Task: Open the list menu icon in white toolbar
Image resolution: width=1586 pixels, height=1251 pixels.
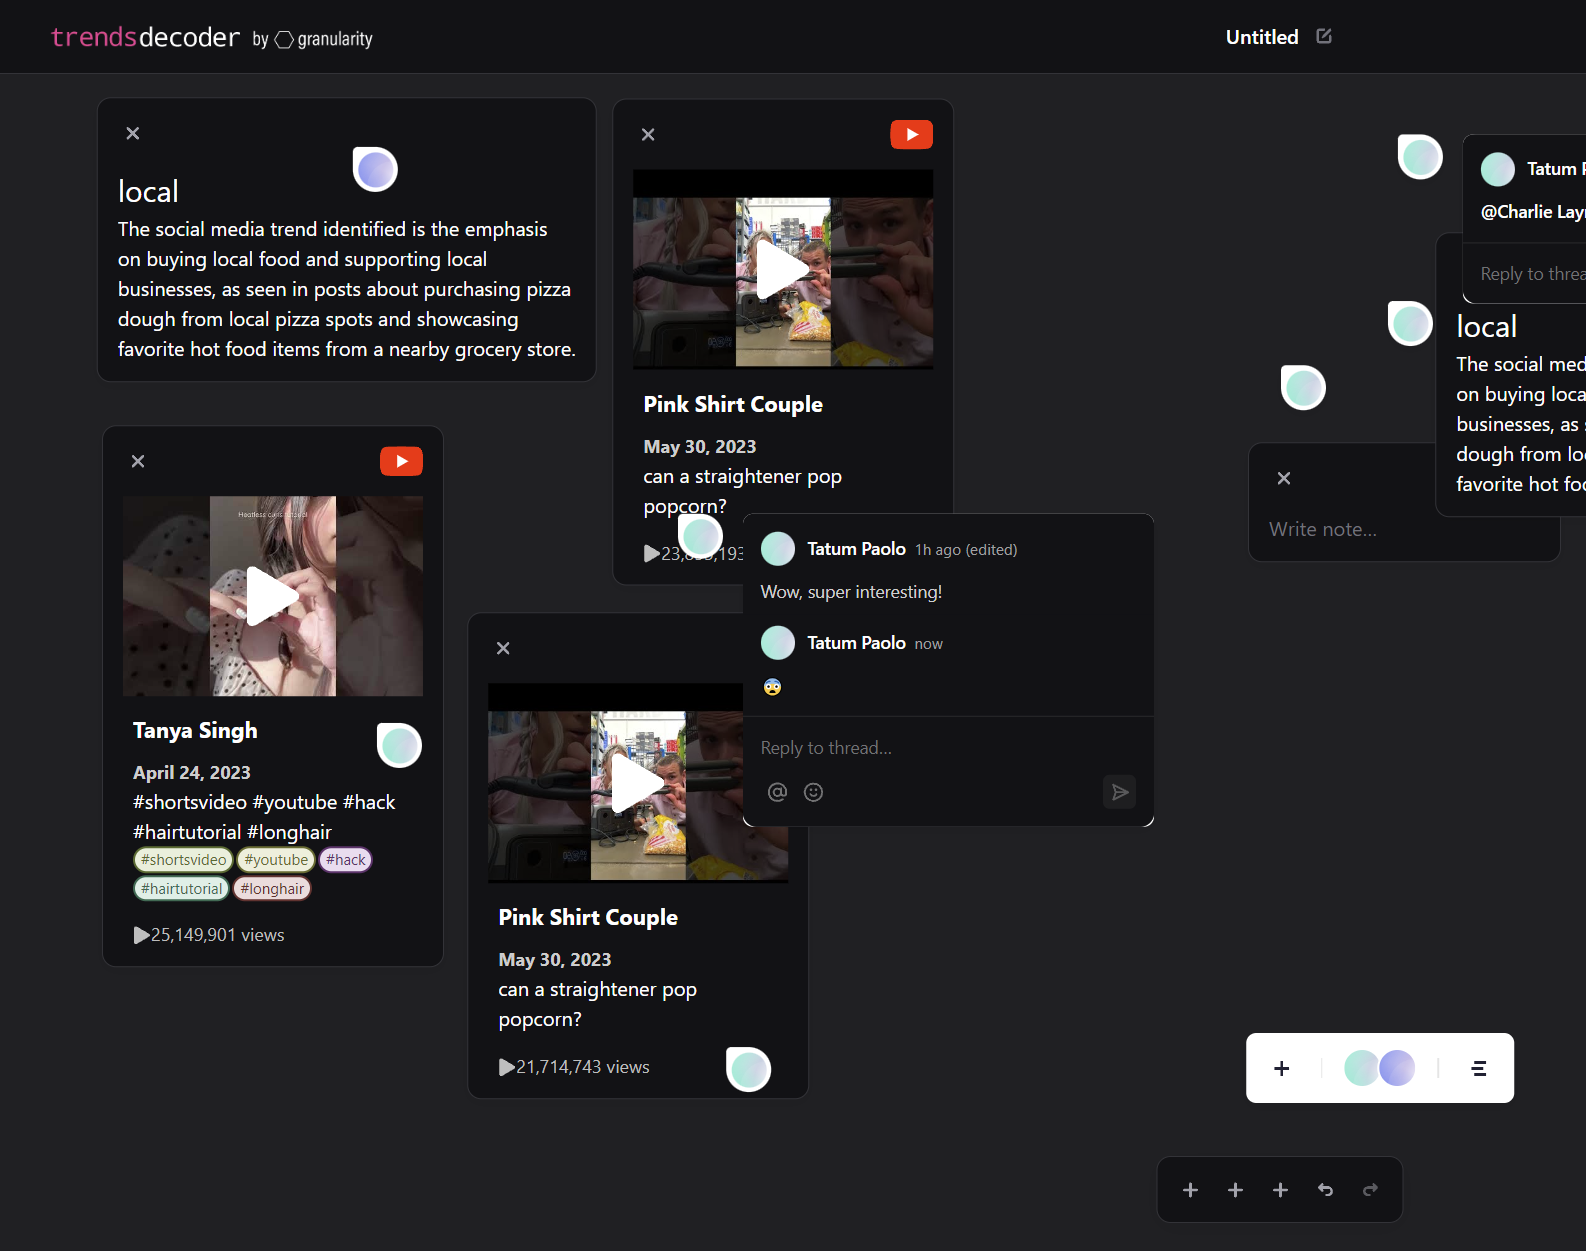Action: pos(1479,1068)
